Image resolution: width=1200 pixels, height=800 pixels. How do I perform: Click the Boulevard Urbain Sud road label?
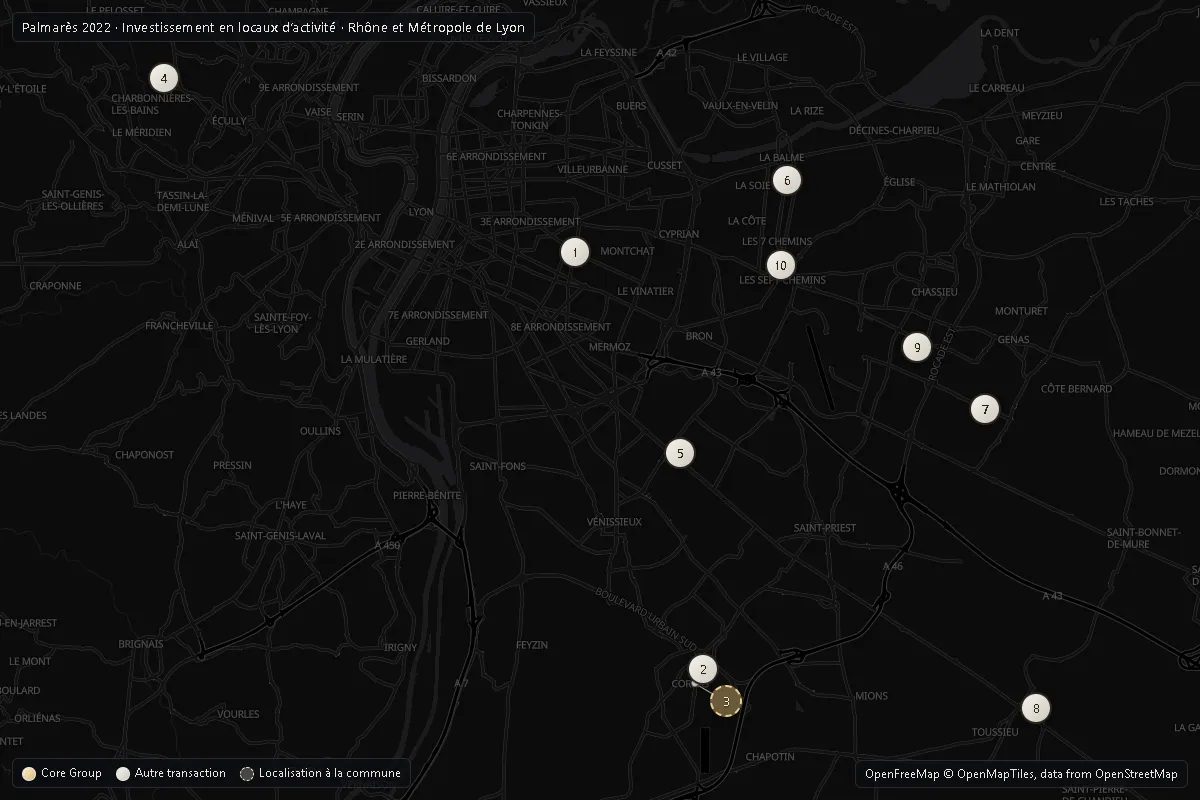point(646,620)
